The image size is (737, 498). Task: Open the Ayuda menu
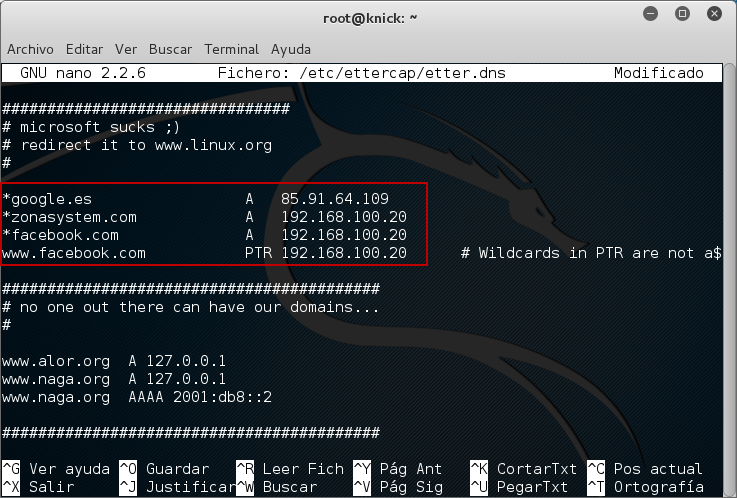(x=290, y=49)
